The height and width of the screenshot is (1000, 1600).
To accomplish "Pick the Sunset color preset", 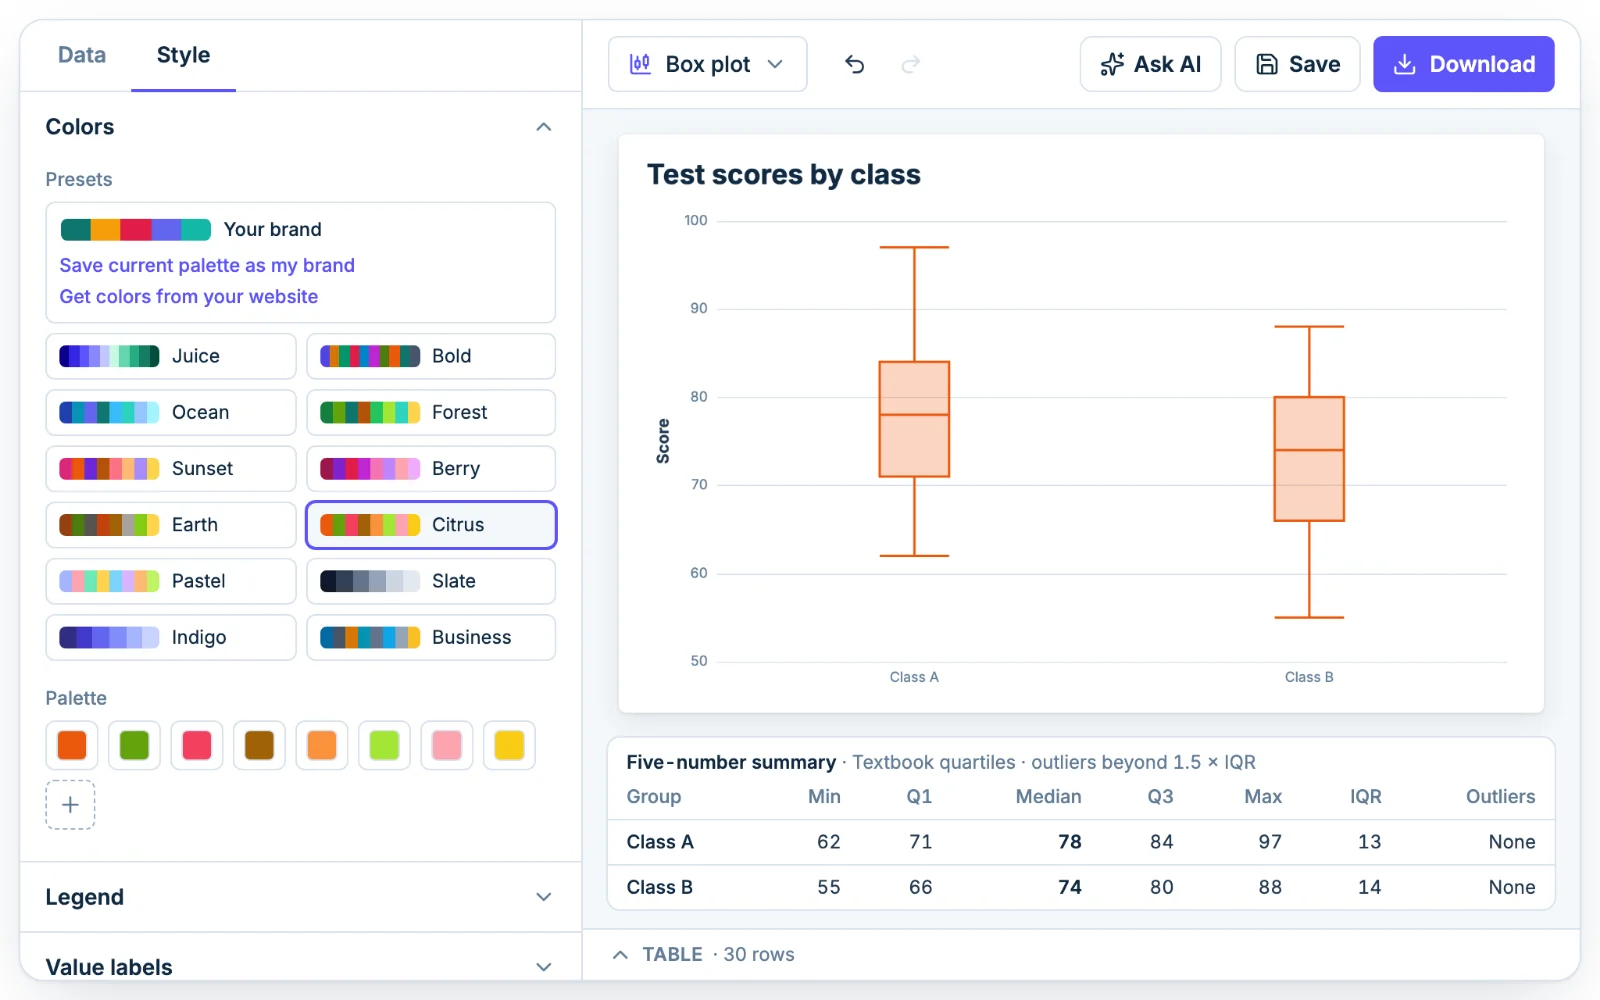I will 171,468.
